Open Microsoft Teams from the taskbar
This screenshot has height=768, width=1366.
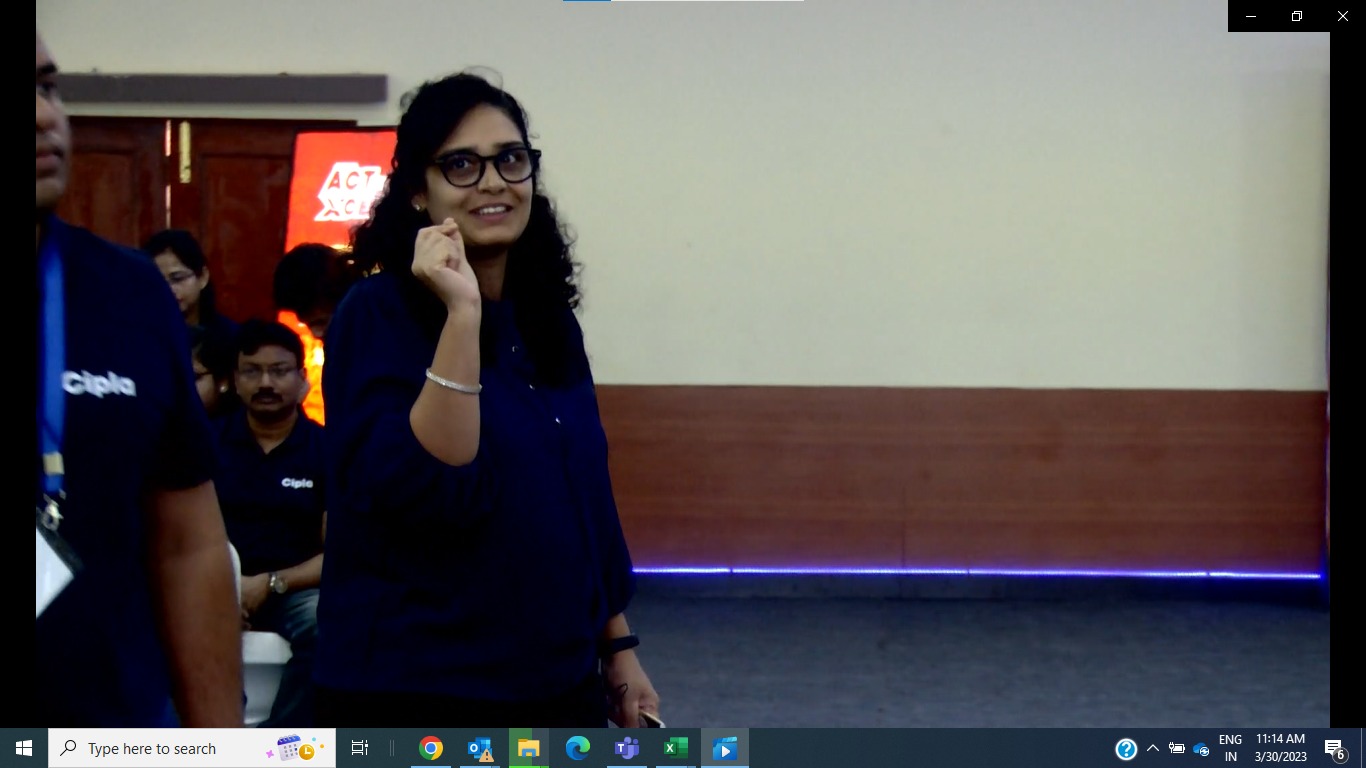coord(627,748)
